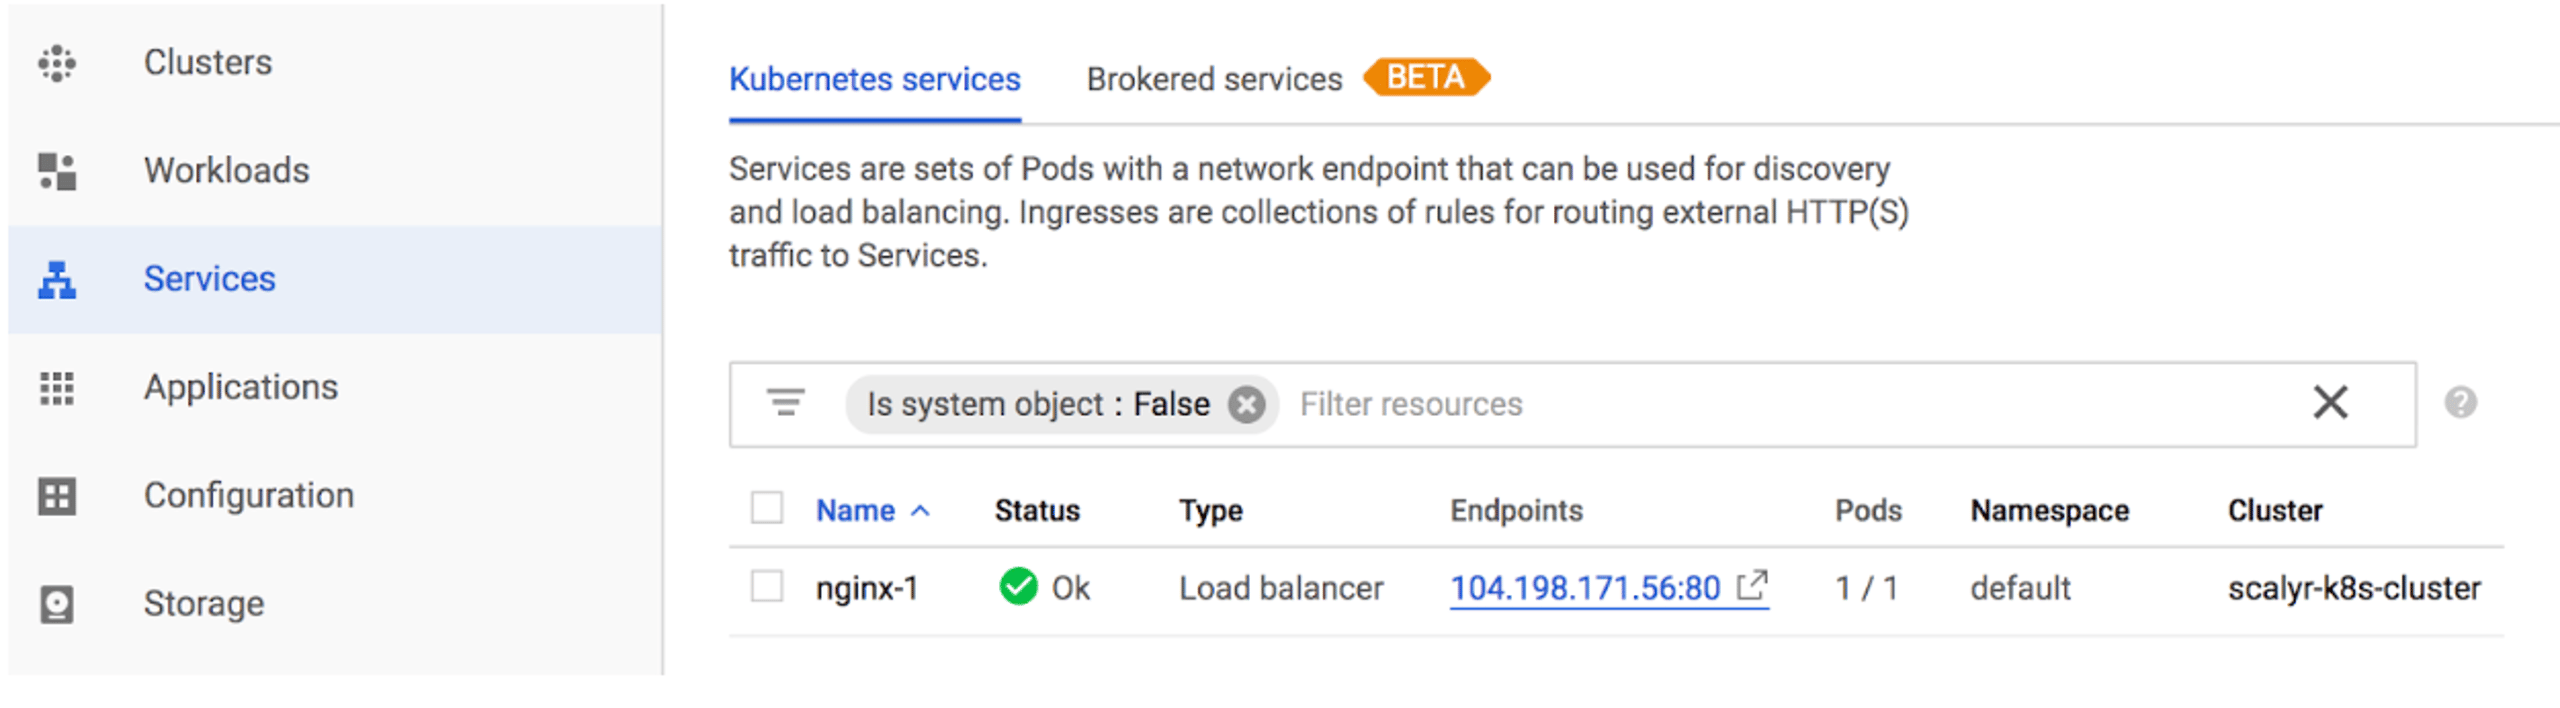Sort by the Name column arrow
2560x708 pixels.
pos(920,511)
